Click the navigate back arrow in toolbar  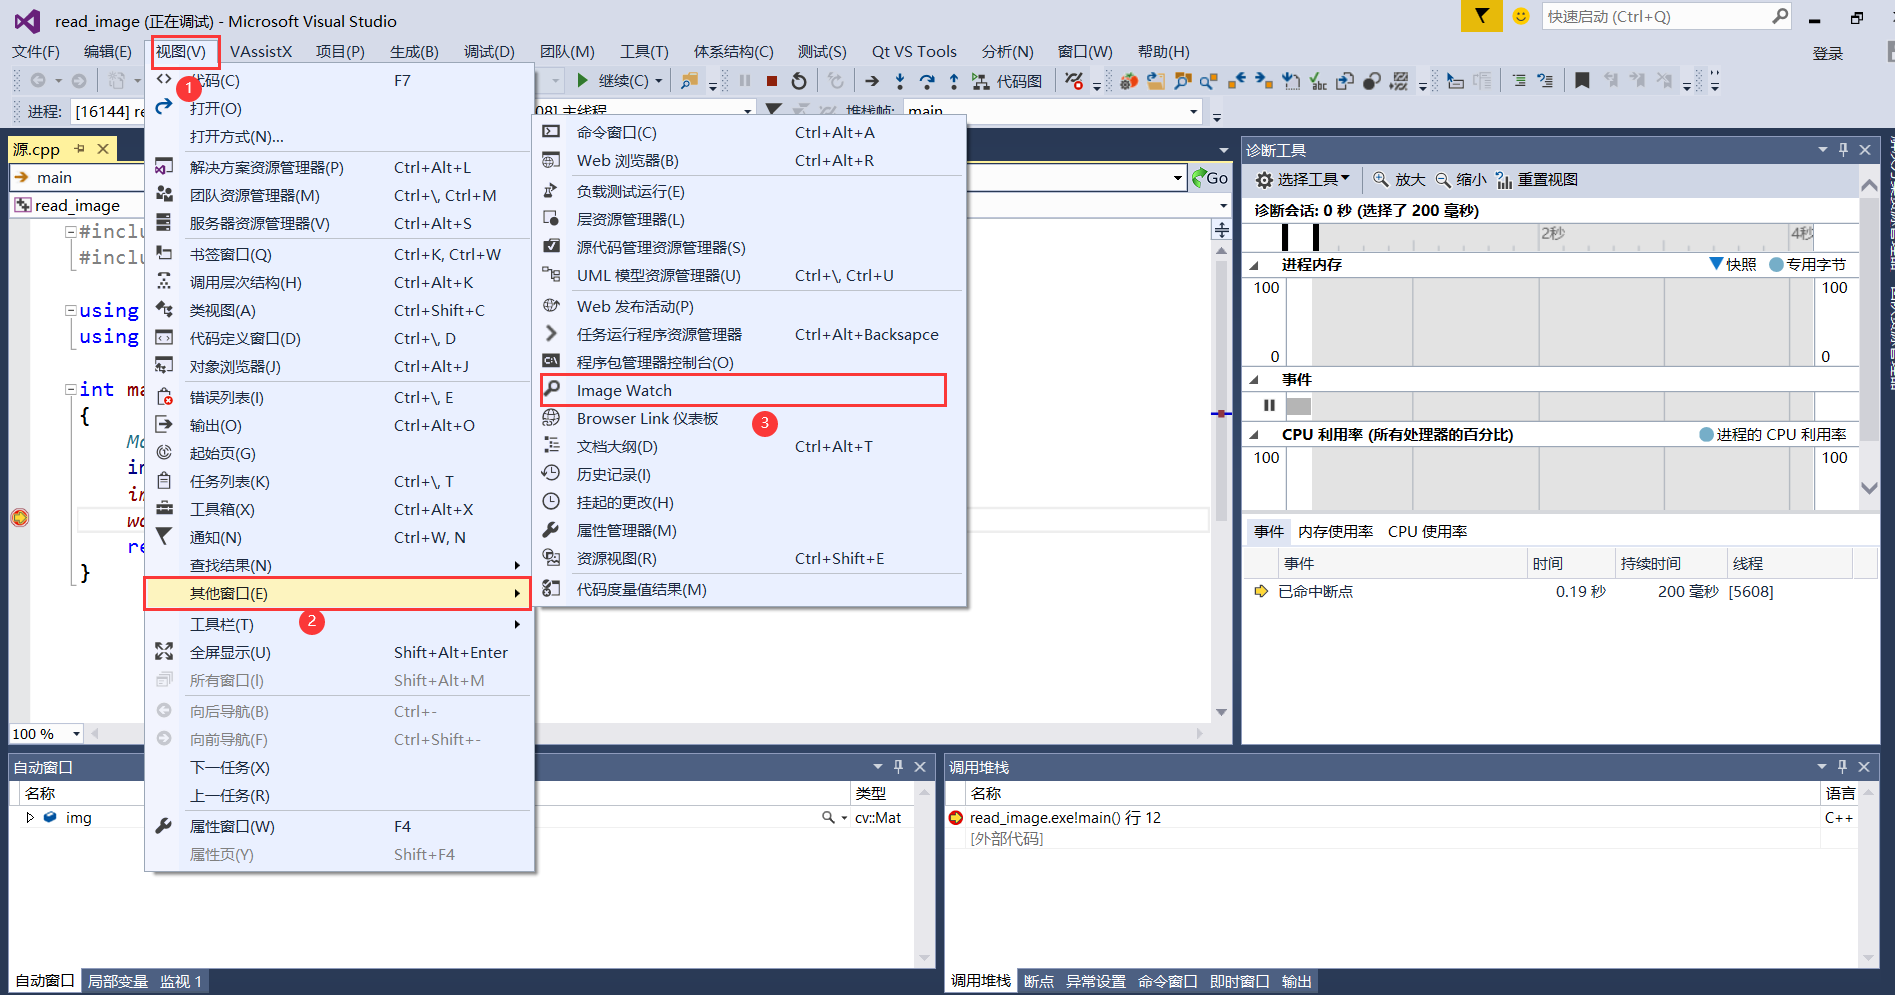[38, 80]
